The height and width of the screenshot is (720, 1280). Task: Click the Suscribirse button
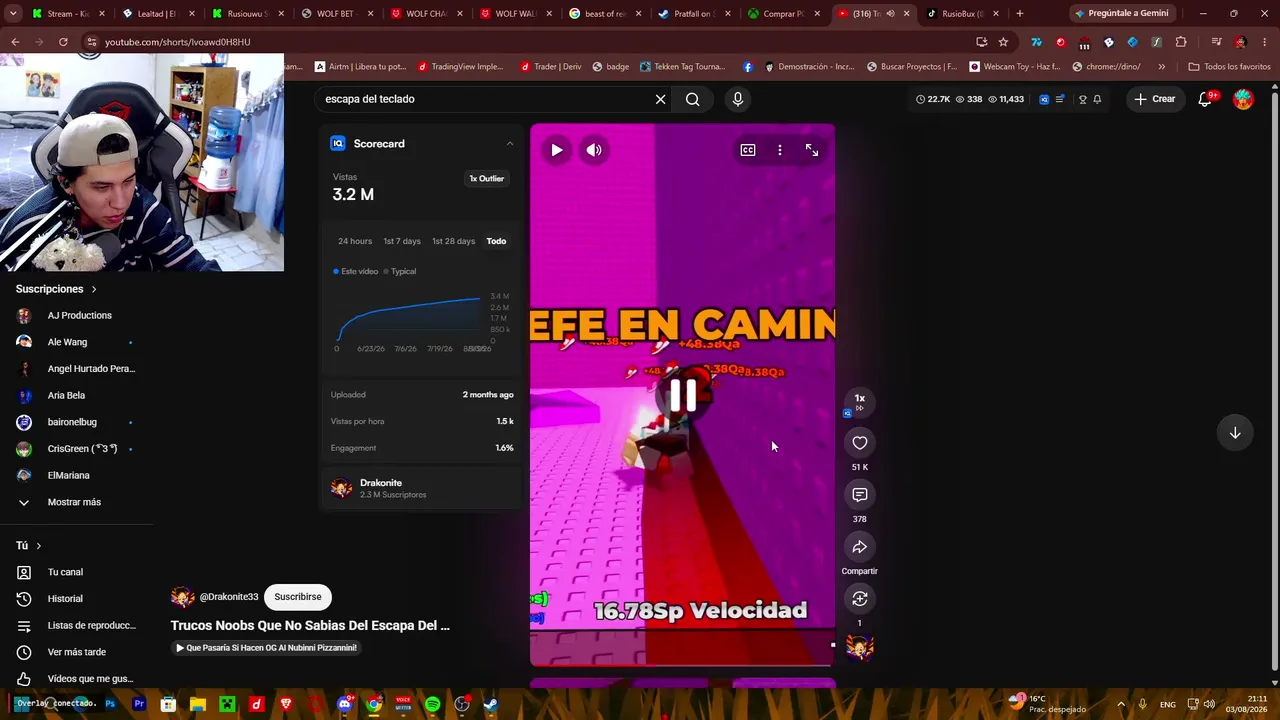coord(298,597)
